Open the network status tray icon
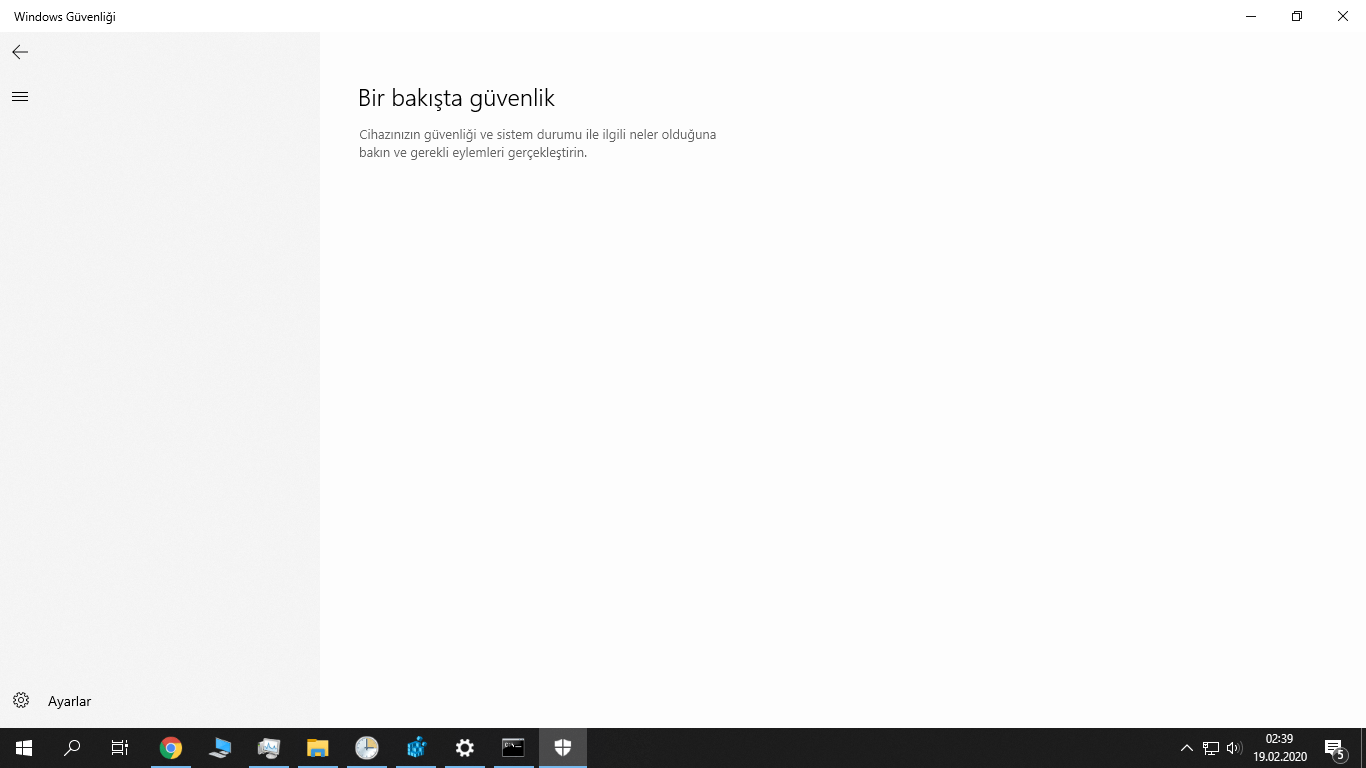The image size is (1366, 768). point(1211,747)
